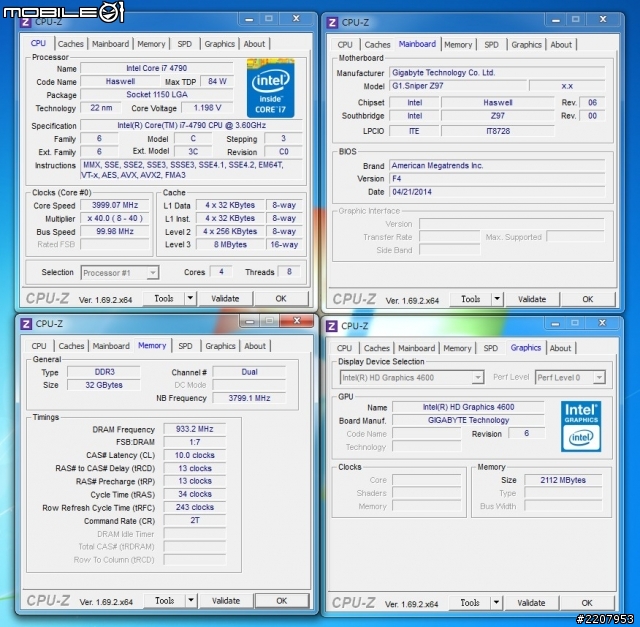Viewport: 640px width, 627px height.
Task: Click the tRFC value '243 clocks'
Action: click(195, 507)
